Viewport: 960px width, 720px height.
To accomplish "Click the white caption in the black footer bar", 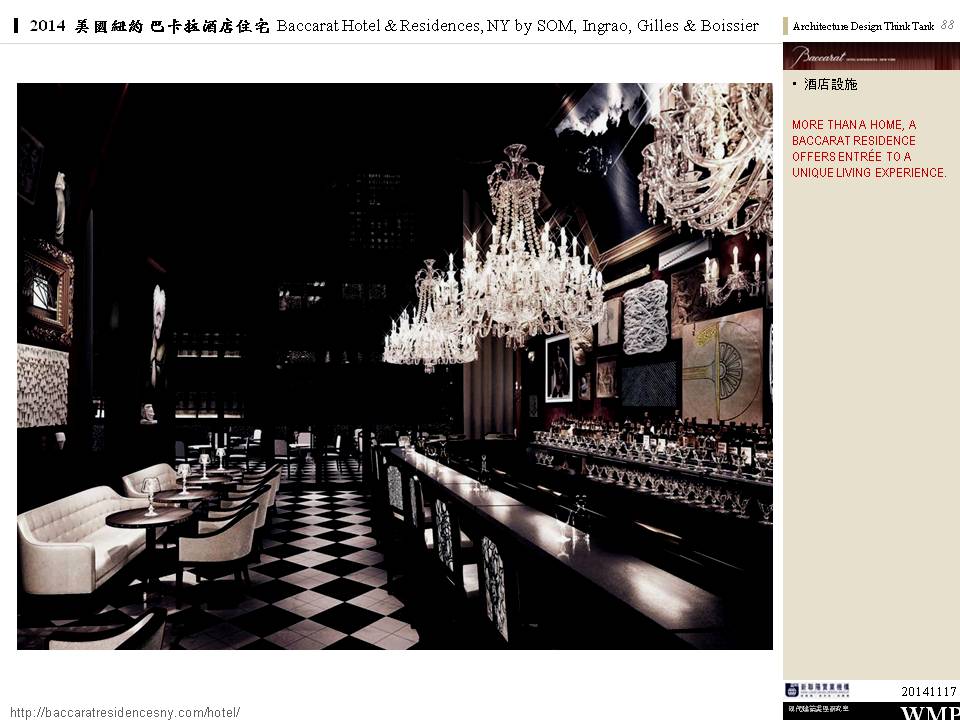I will point(816,709).
